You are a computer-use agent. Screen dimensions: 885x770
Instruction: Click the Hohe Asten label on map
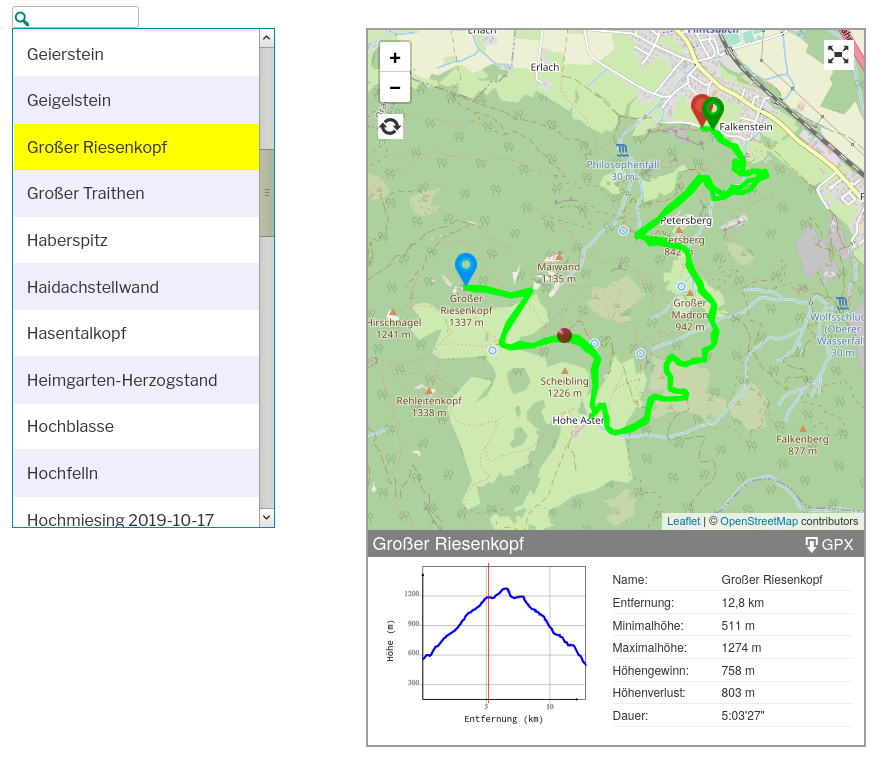[578, 420]
